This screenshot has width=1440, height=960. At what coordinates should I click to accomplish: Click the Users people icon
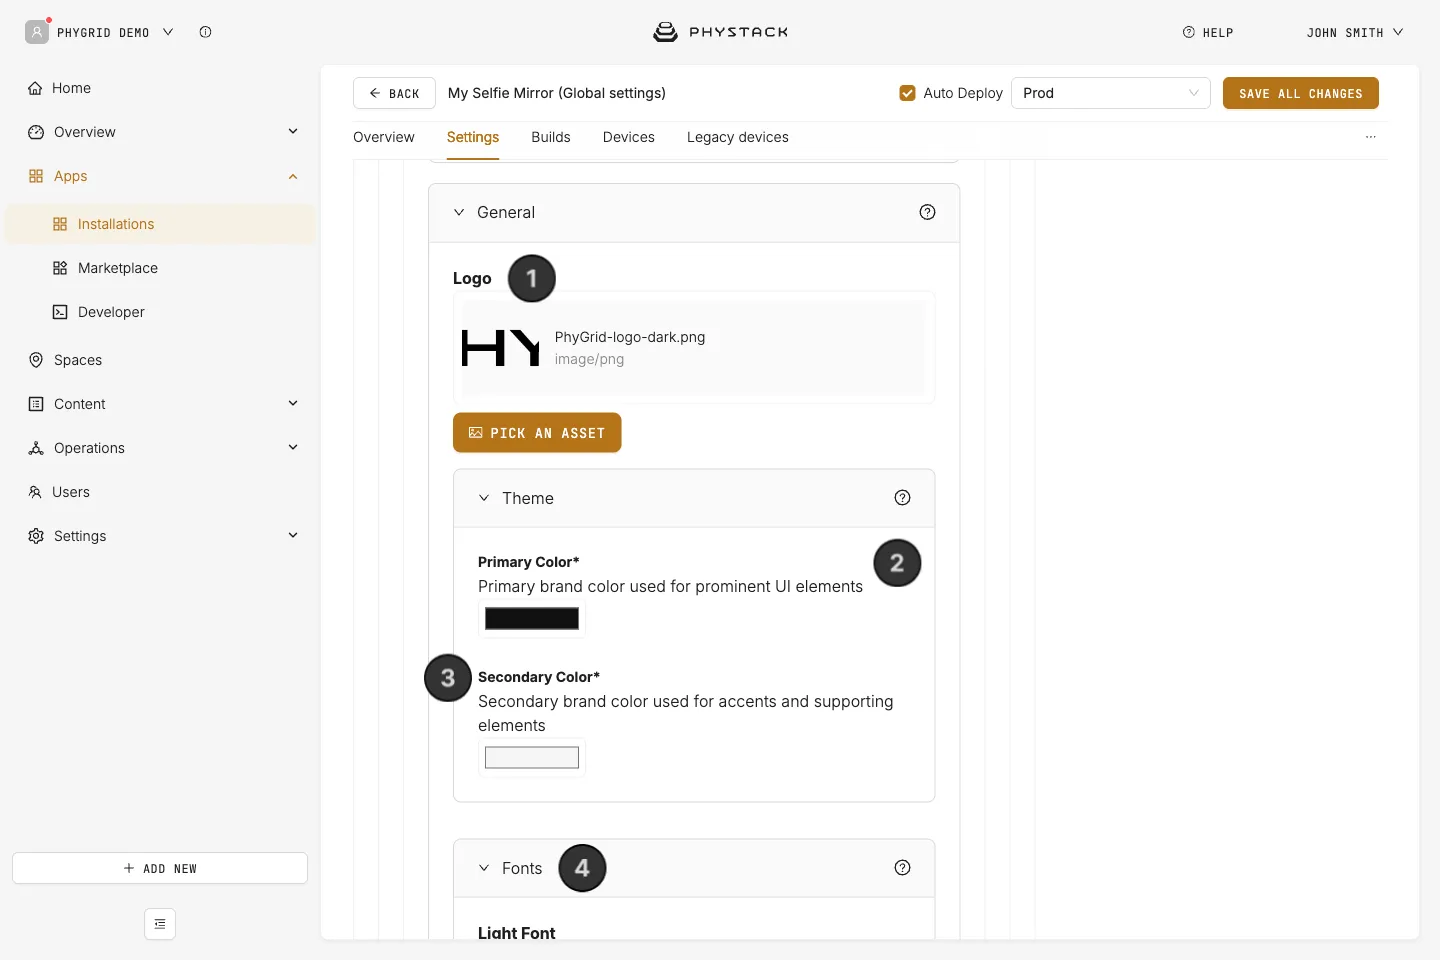(35, 492)
